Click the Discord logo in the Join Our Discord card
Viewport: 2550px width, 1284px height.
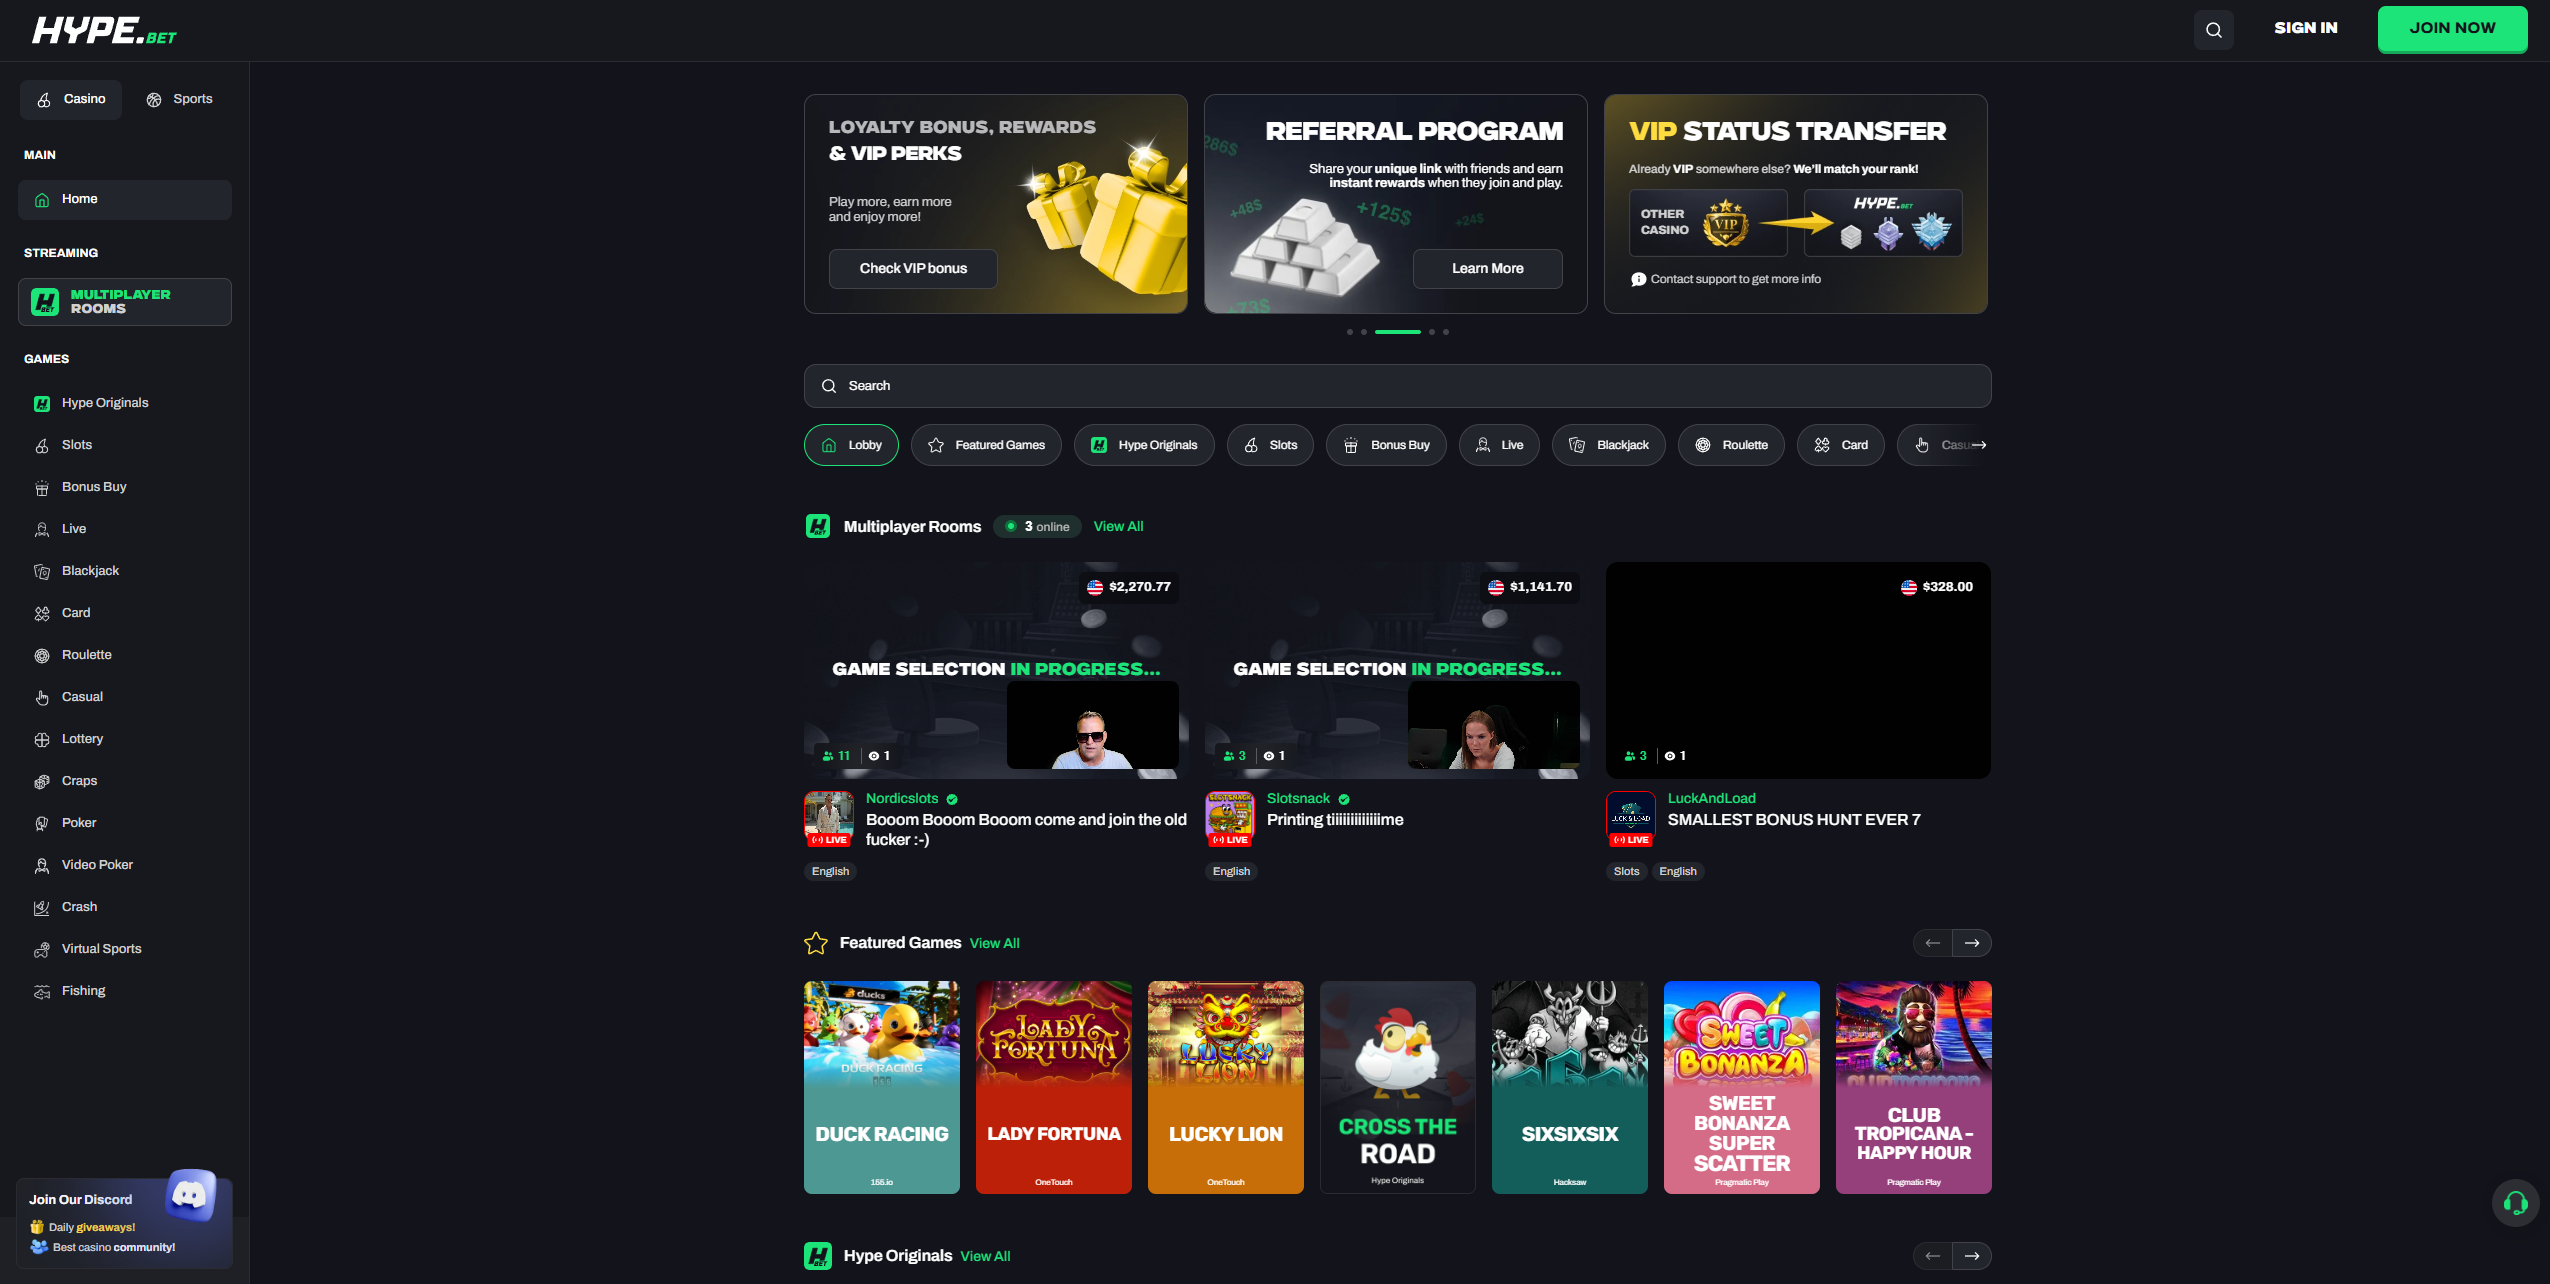[190, 1194]
